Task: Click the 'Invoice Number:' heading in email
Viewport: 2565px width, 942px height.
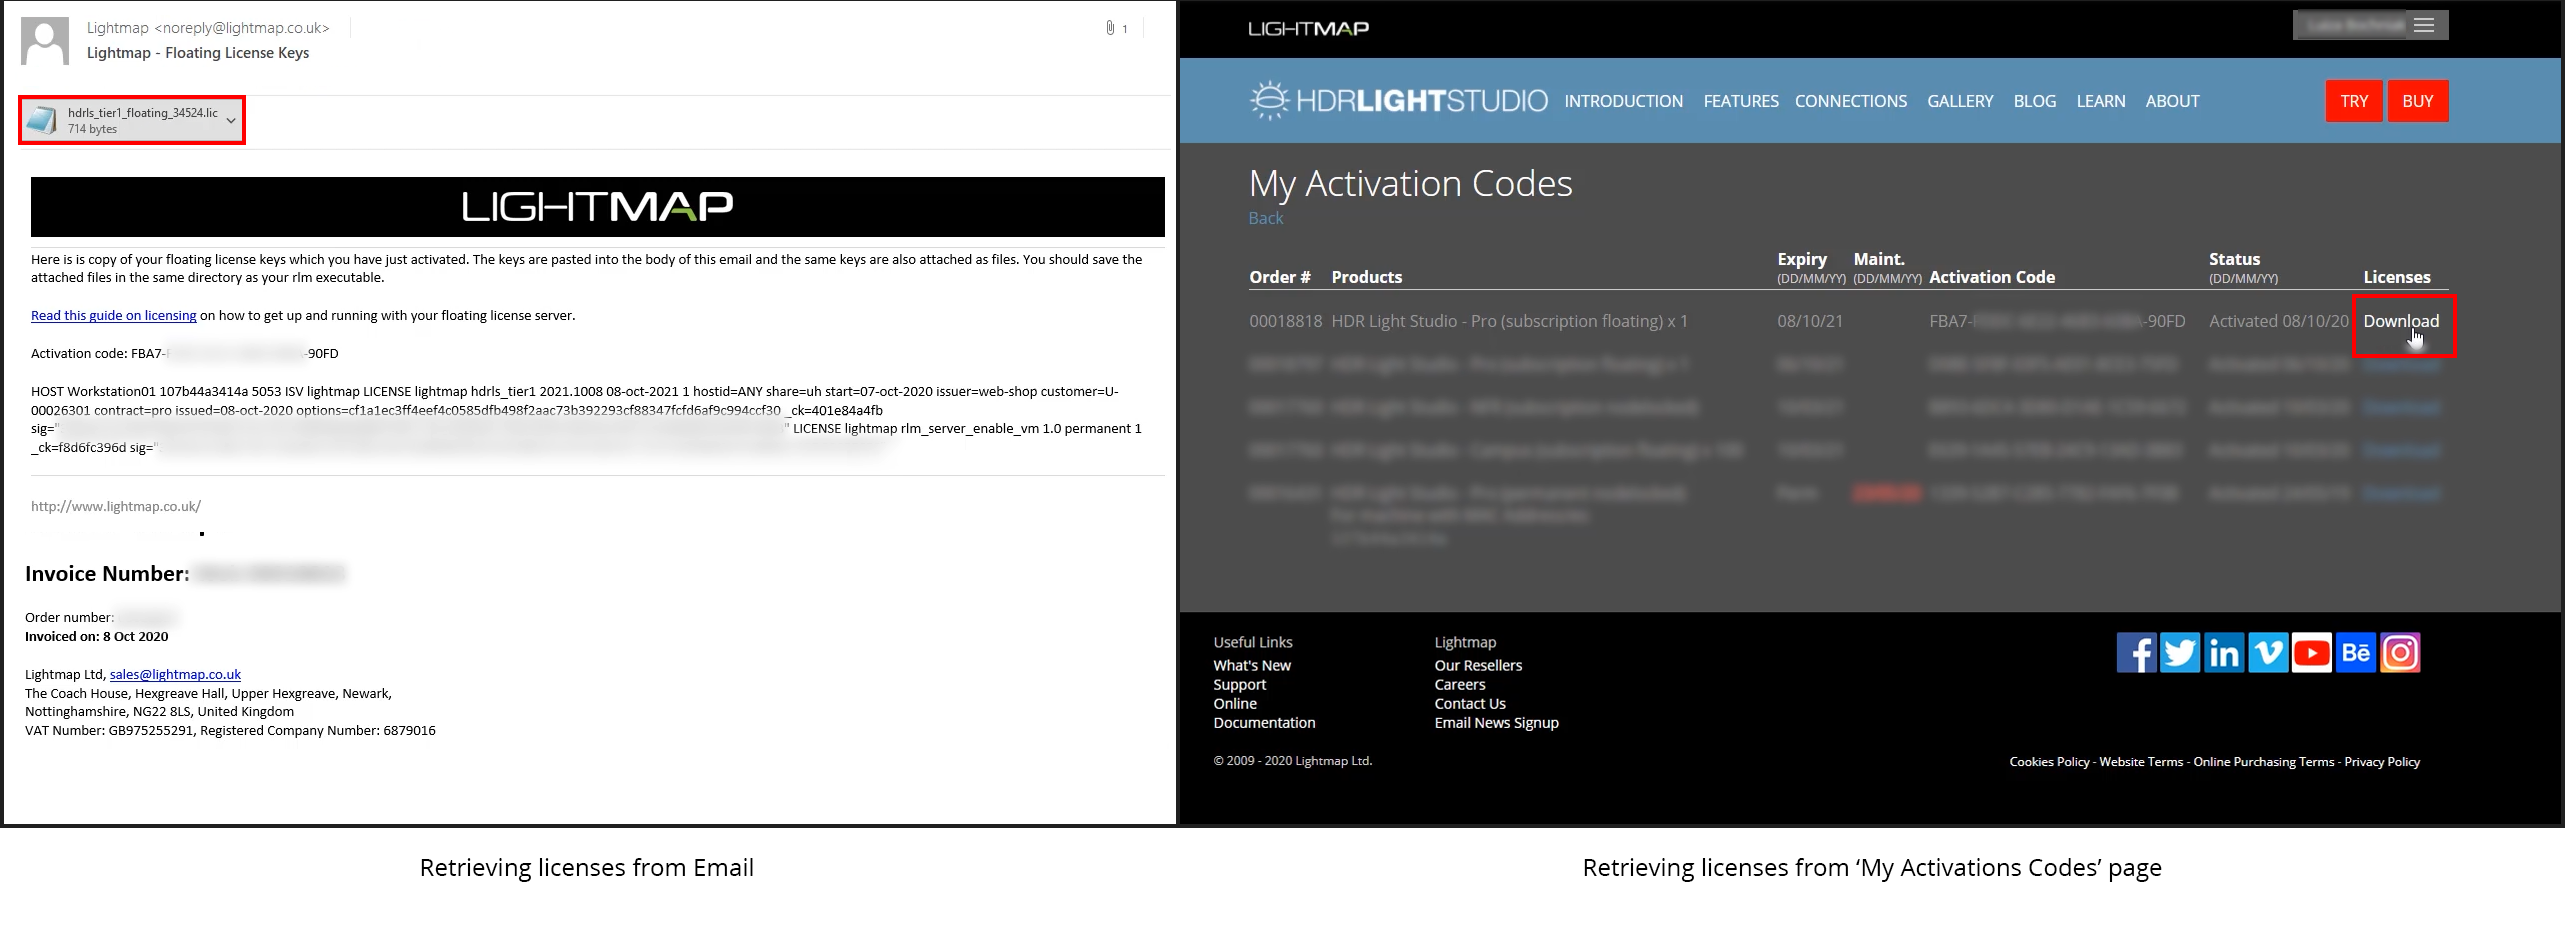Action: [x=107, y=574]
